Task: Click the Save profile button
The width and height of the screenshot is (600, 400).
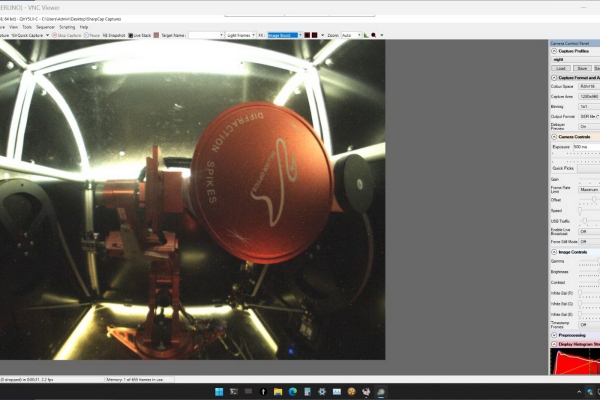Action: pyautogui.click(x=582, y=68)
